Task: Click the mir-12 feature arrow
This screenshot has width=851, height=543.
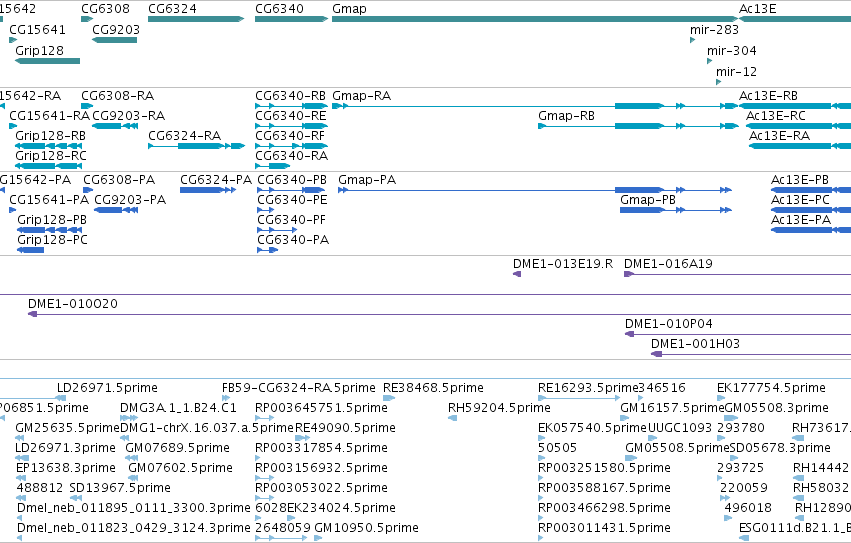Action: (719, 82)
